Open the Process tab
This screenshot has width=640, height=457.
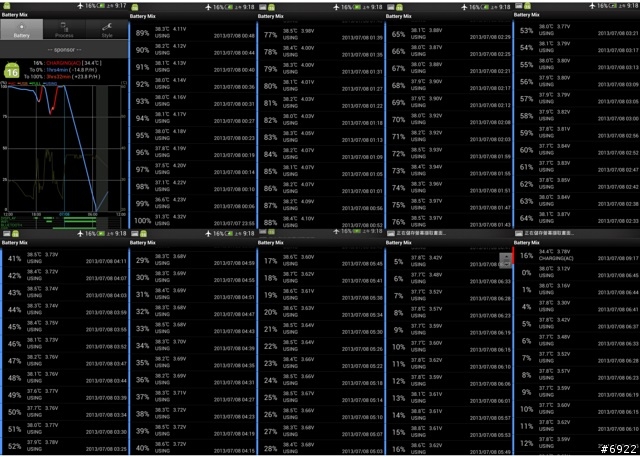click(x=64, y=29)
